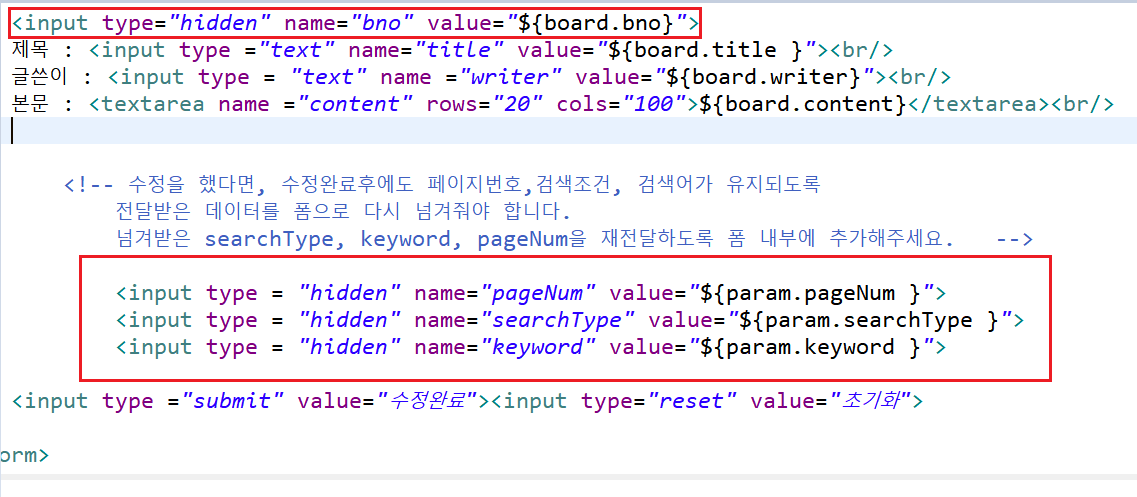Click comment line starting with 수정을 했다면
Screen dimensions: 1137x497
[x=442, y=186]
